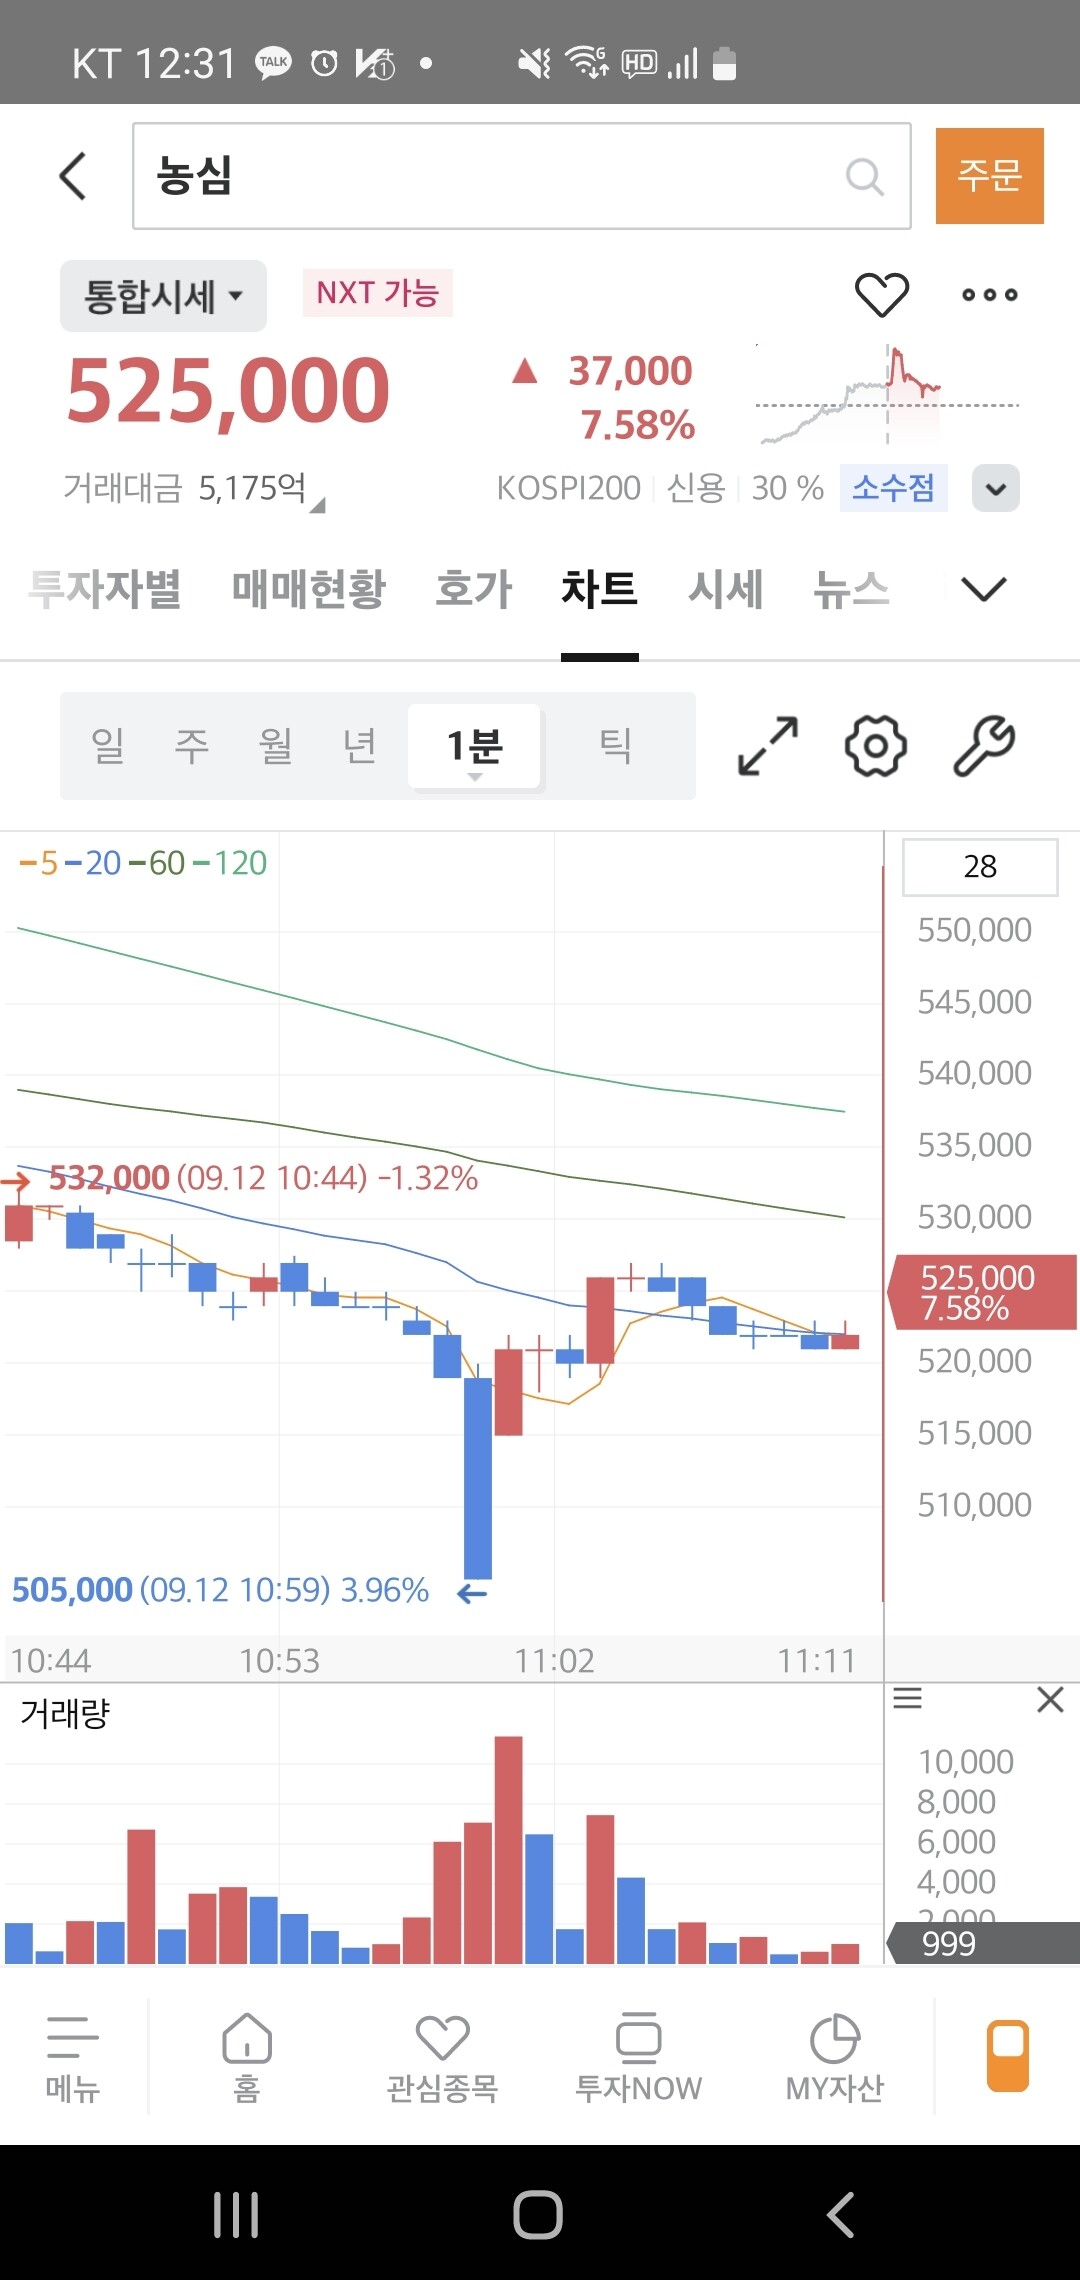Open the chart wrench tools icon
This screenshot has width=1080, height=2280.
984,746
